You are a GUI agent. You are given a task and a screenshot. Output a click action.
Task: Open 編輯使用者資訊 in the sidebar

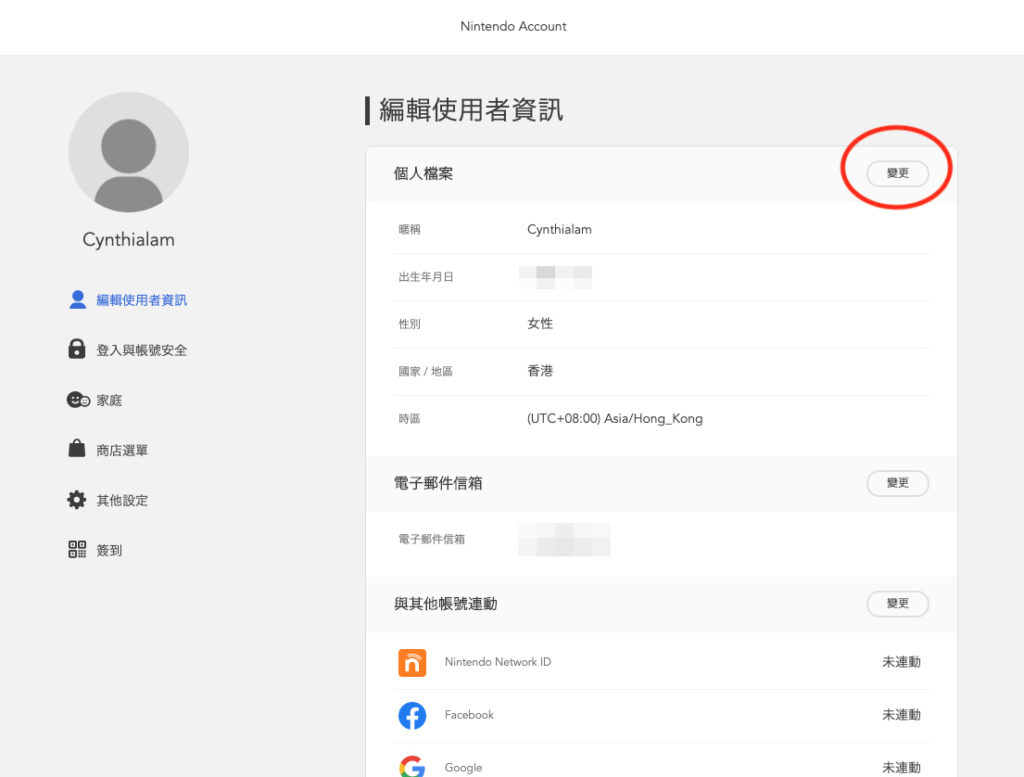[x=142, y=300]
